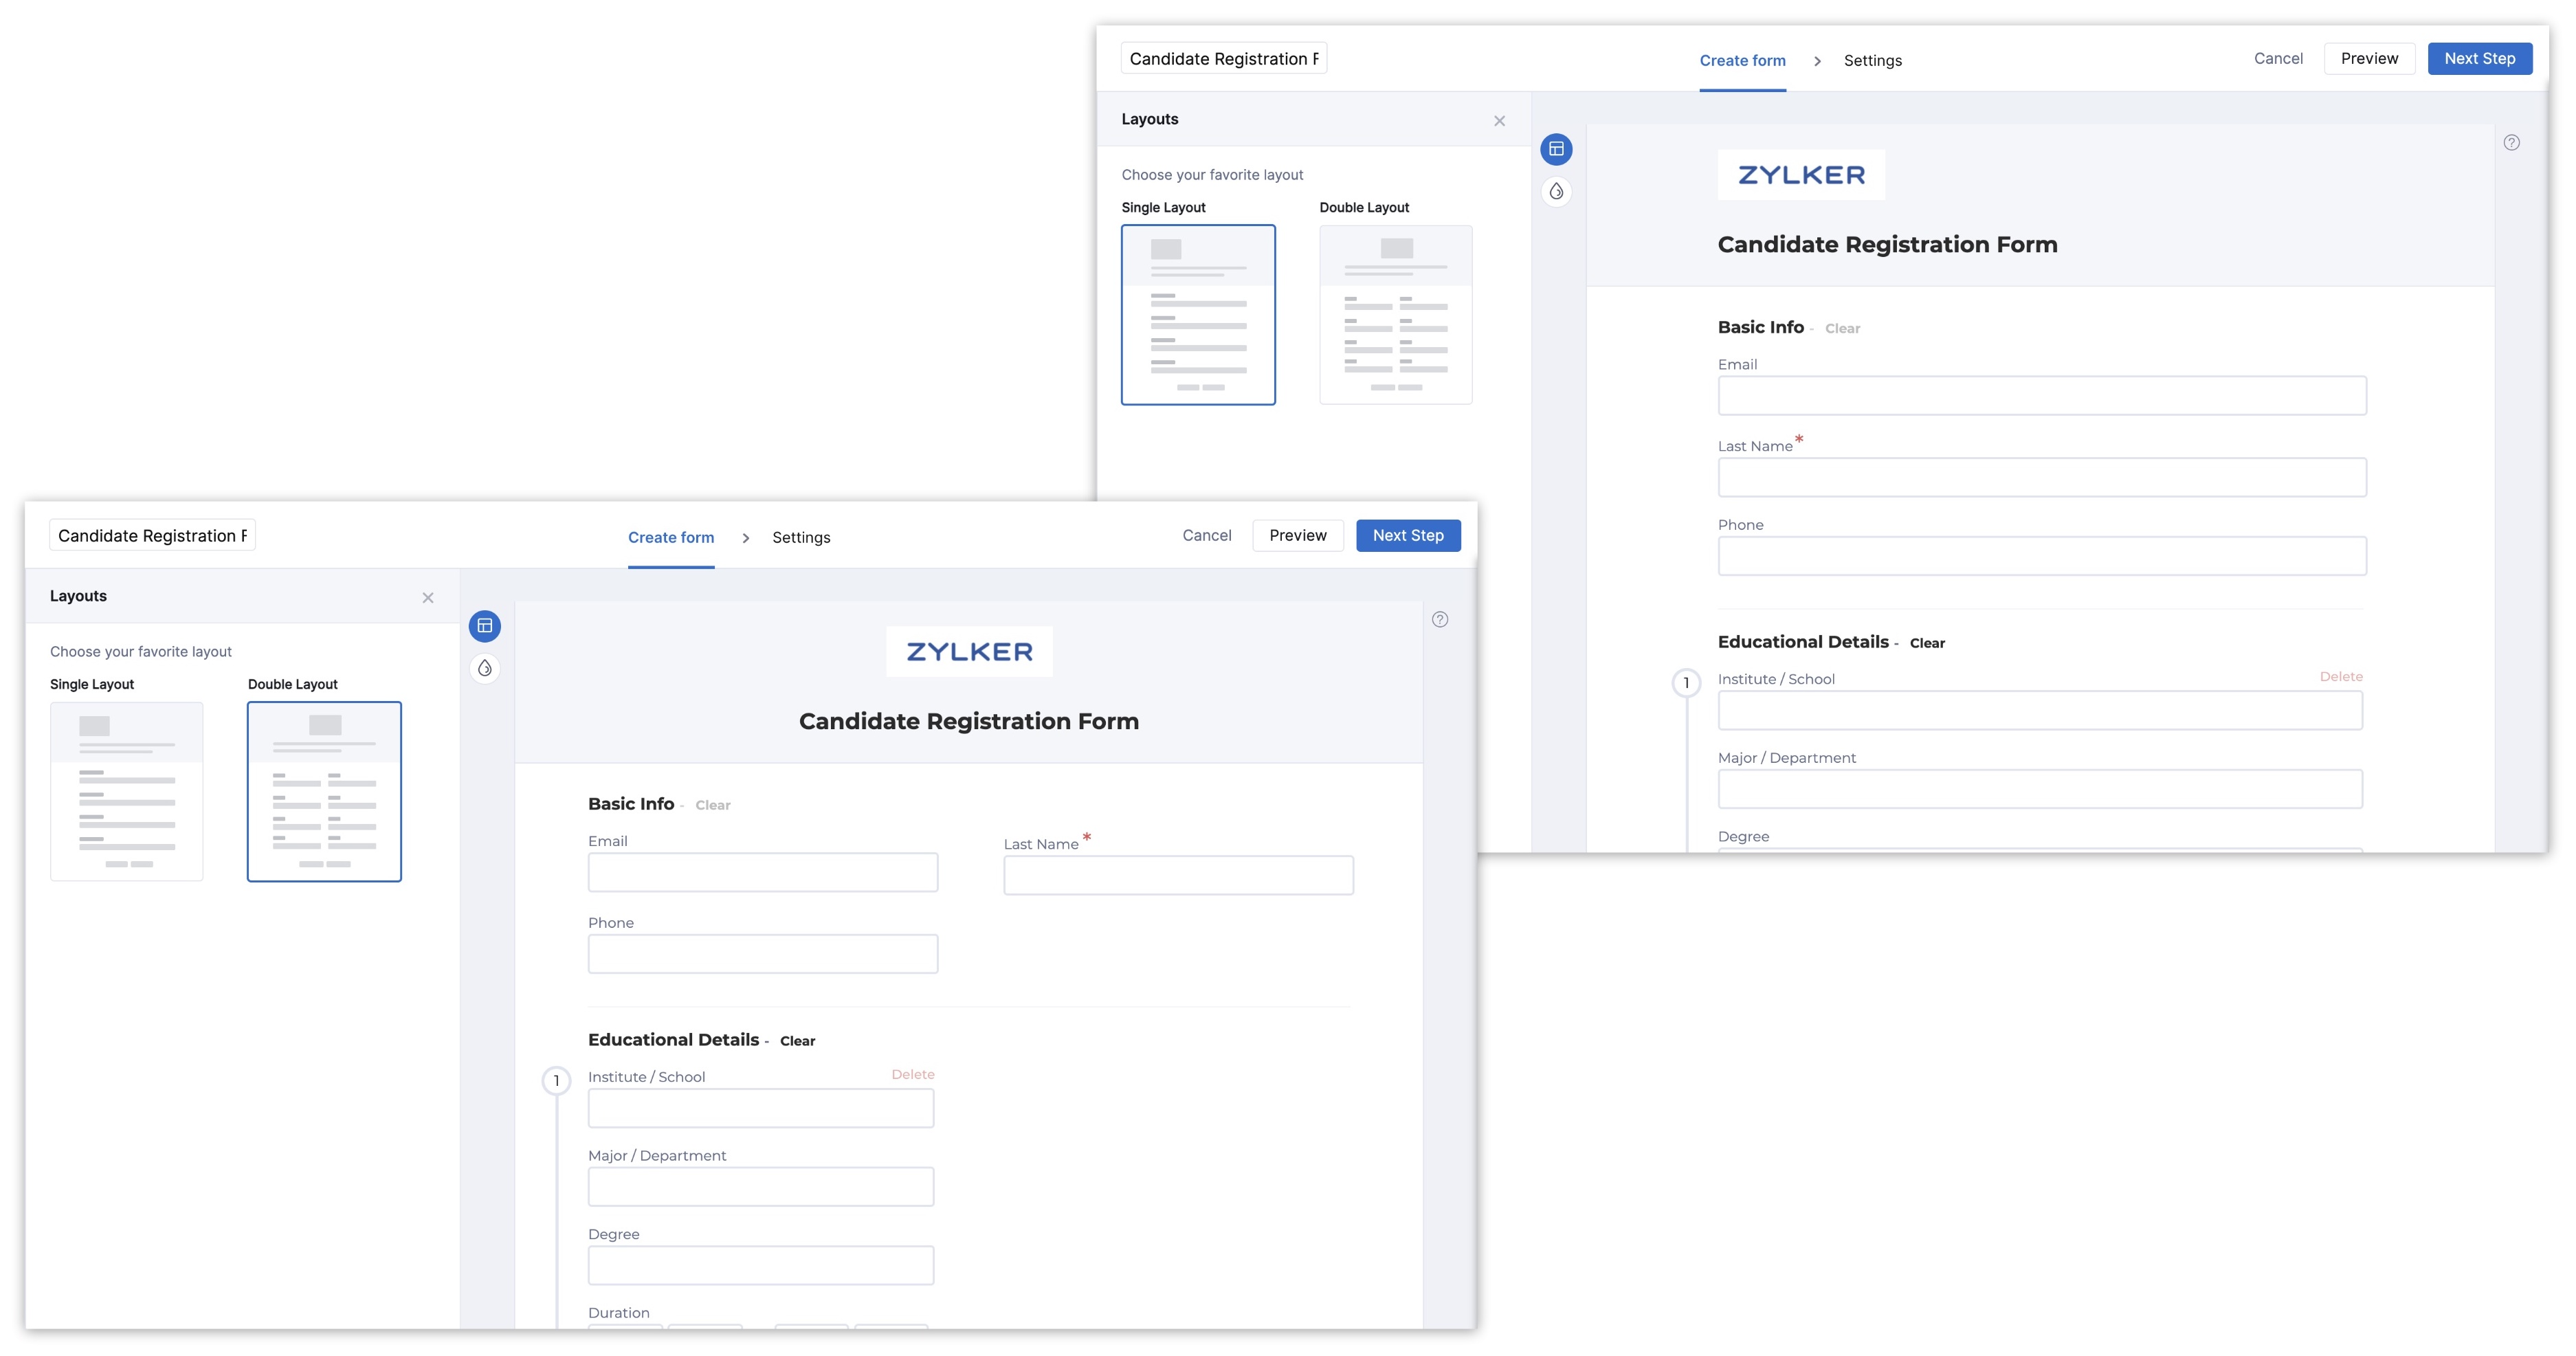Click Preview button in lower window
The image size is (2576, 1356).
(1297, 535)
